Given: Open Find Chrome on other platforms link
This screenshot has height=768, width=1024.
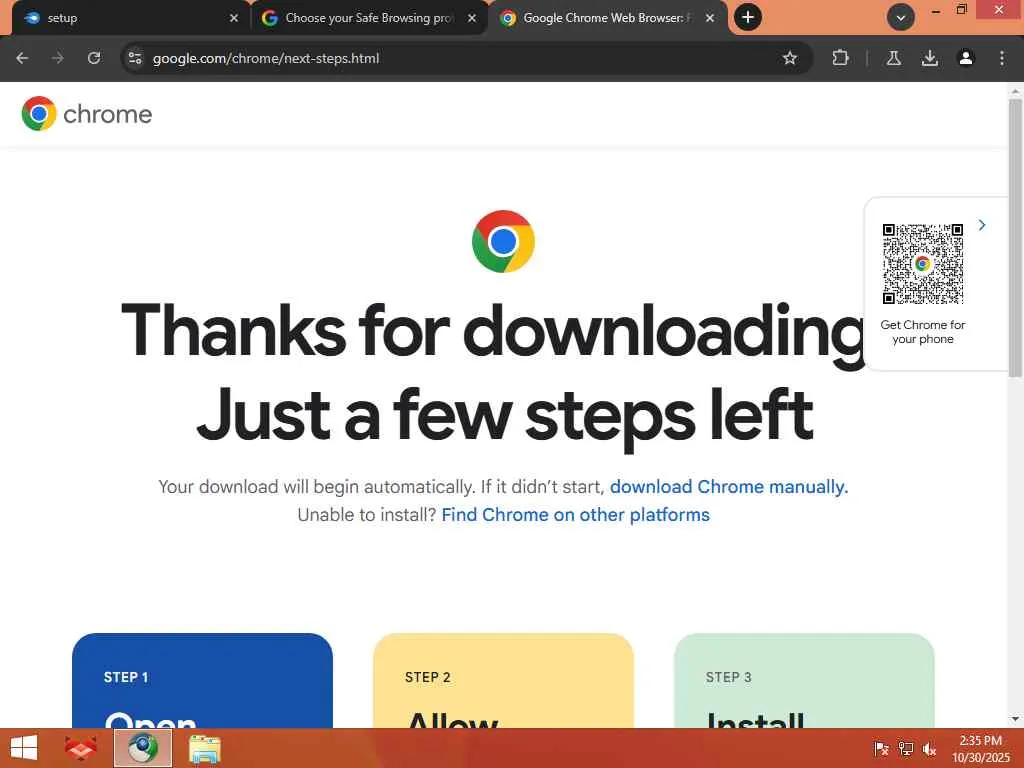Looking at the screenshot, I should tap(575, 515).
